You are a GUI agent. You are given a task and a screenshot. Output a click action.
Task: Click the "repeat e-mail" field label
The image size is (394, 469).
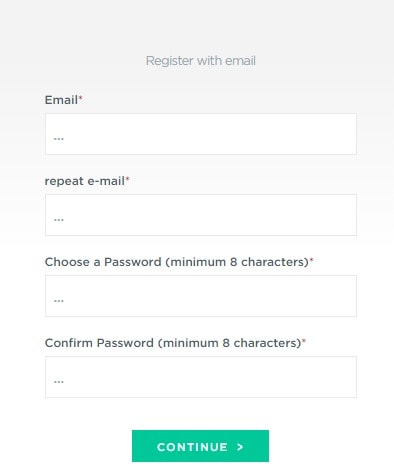(85, 181)
